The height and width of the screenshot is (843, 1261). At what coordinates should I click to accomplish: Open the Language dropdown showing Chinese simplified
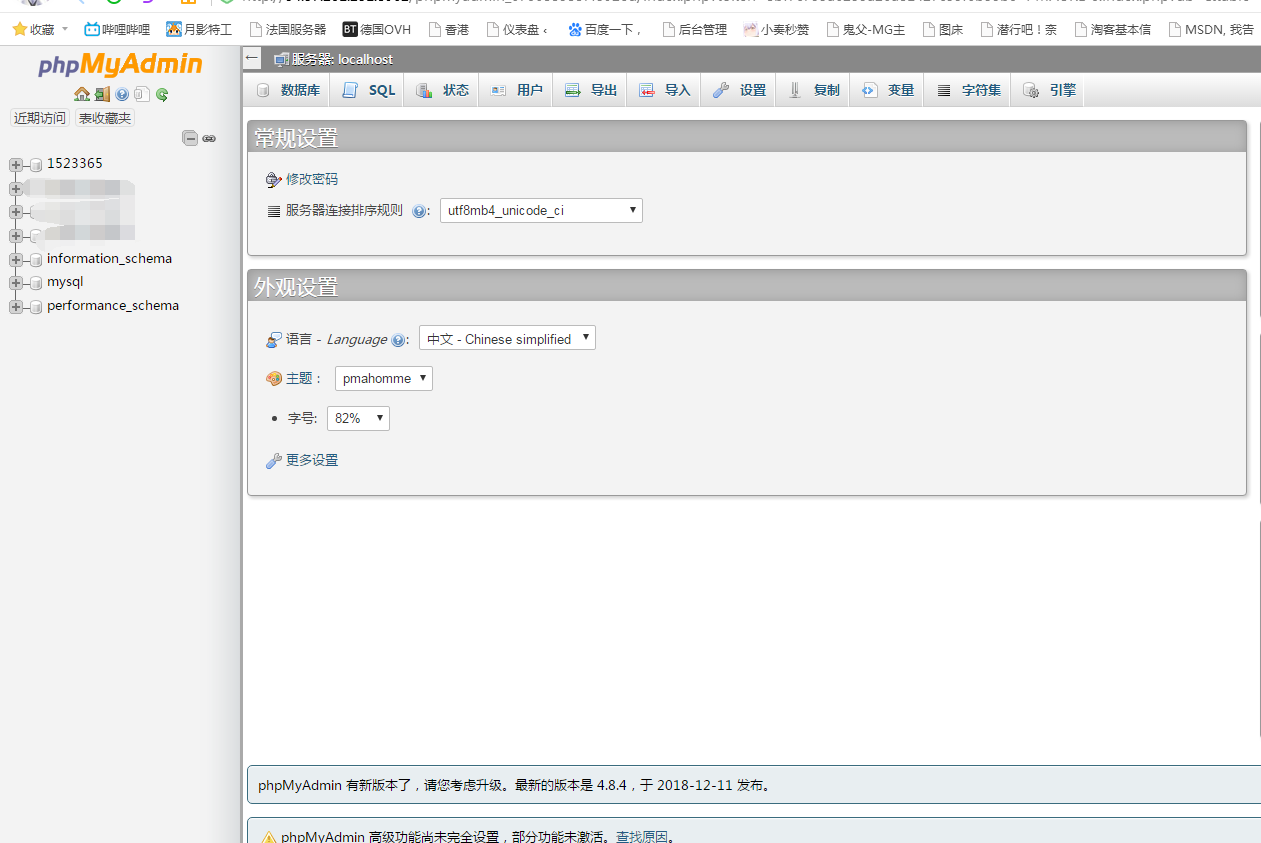[507, 338]
